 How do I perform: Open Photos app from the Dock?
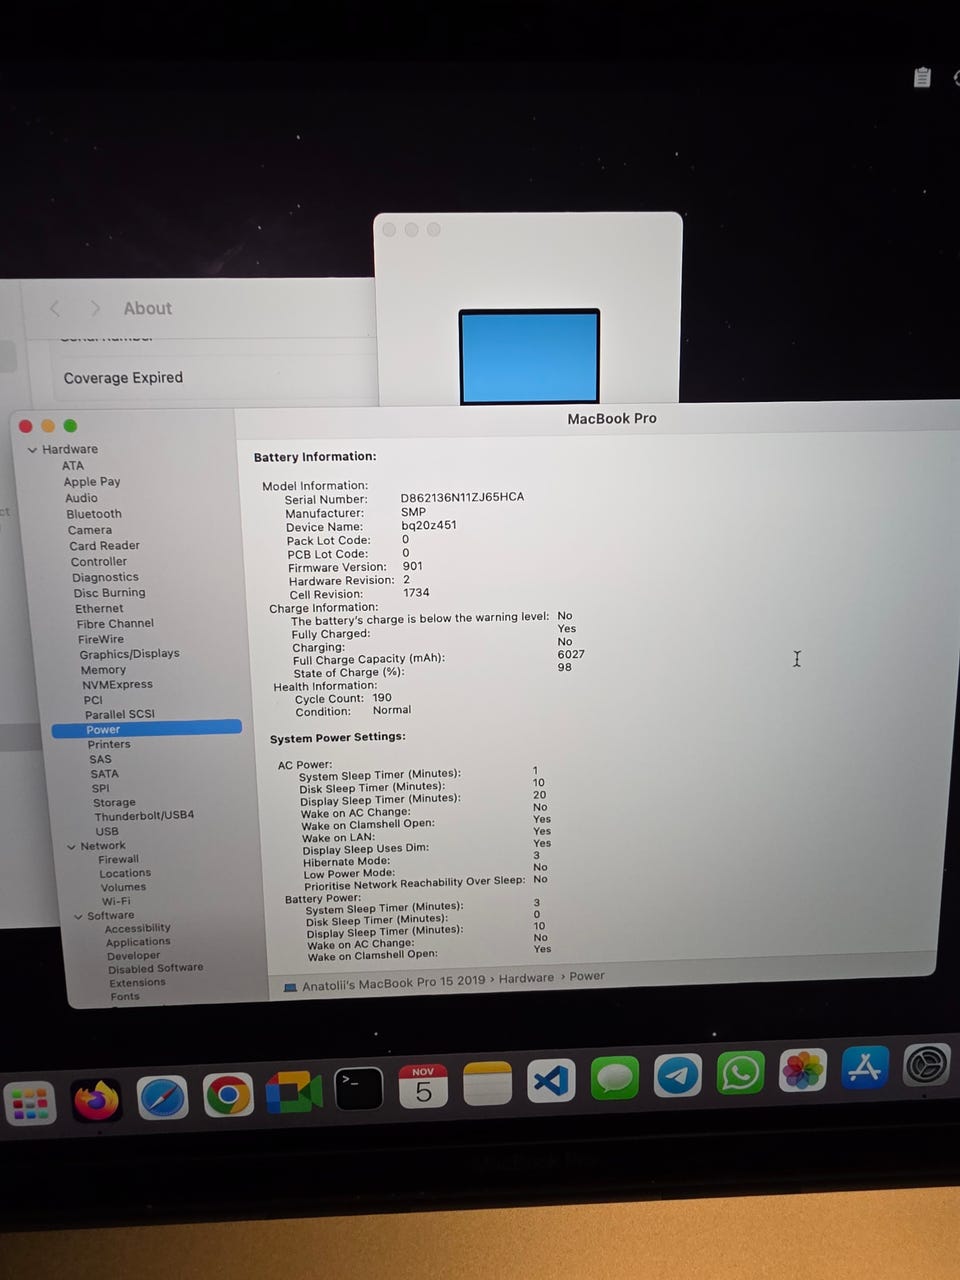click(x=803, y=1070)
